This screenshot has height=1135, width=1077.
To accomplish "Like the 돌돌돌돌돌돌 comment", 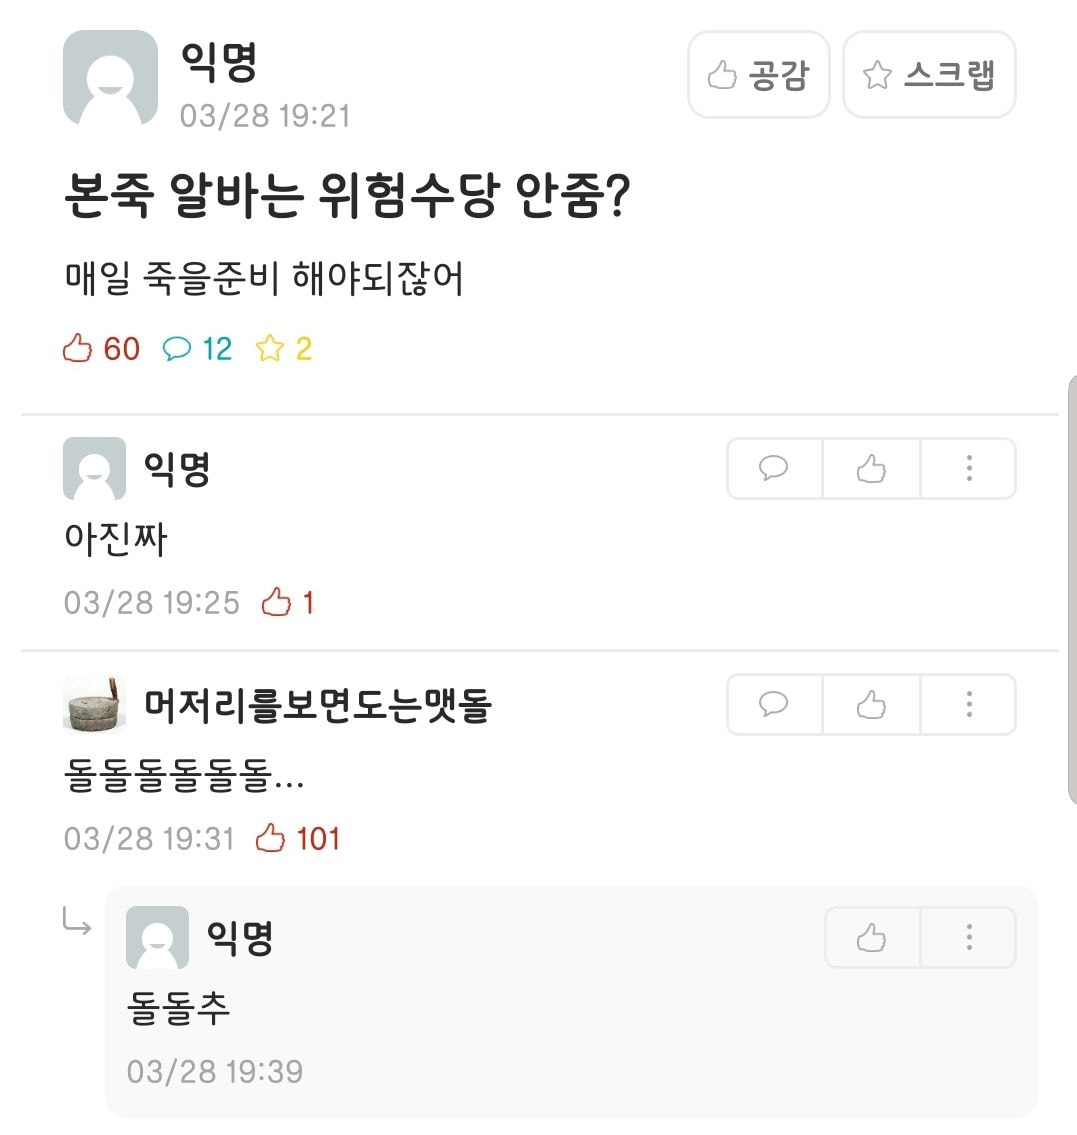I will 871,704.
